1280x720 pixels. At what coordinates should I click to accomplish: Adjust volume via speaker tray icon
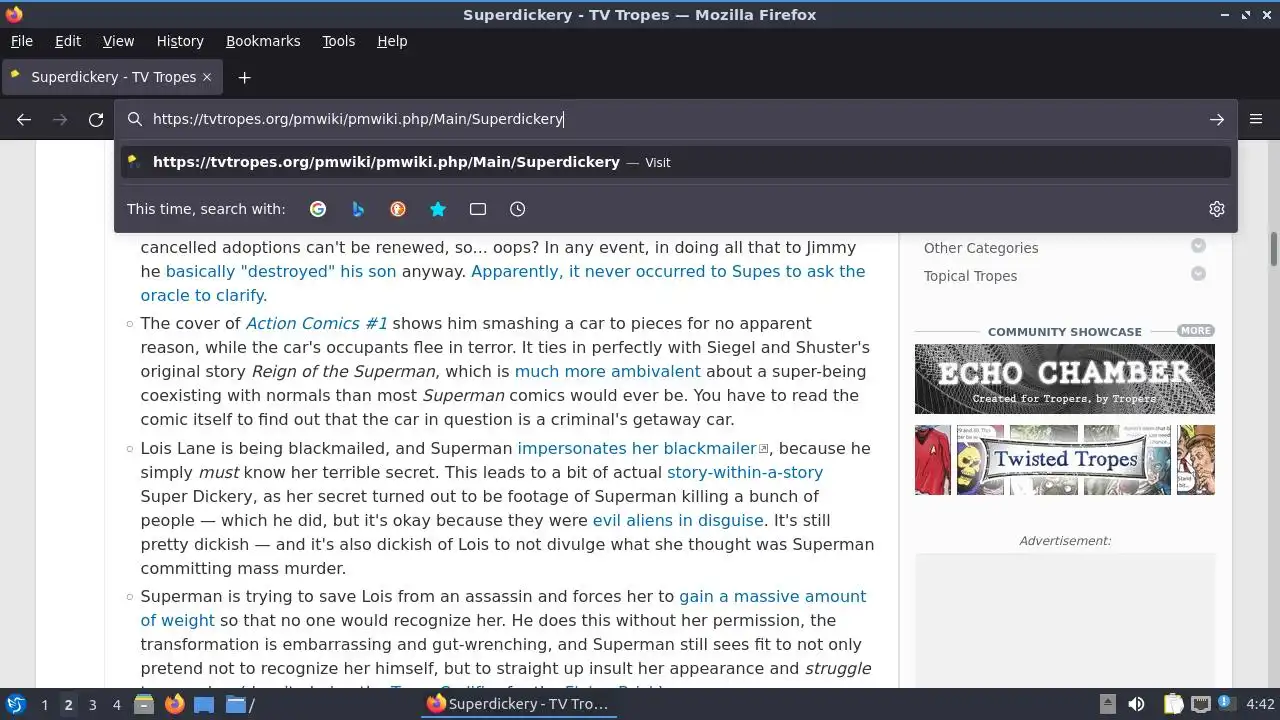point(1136,705)
